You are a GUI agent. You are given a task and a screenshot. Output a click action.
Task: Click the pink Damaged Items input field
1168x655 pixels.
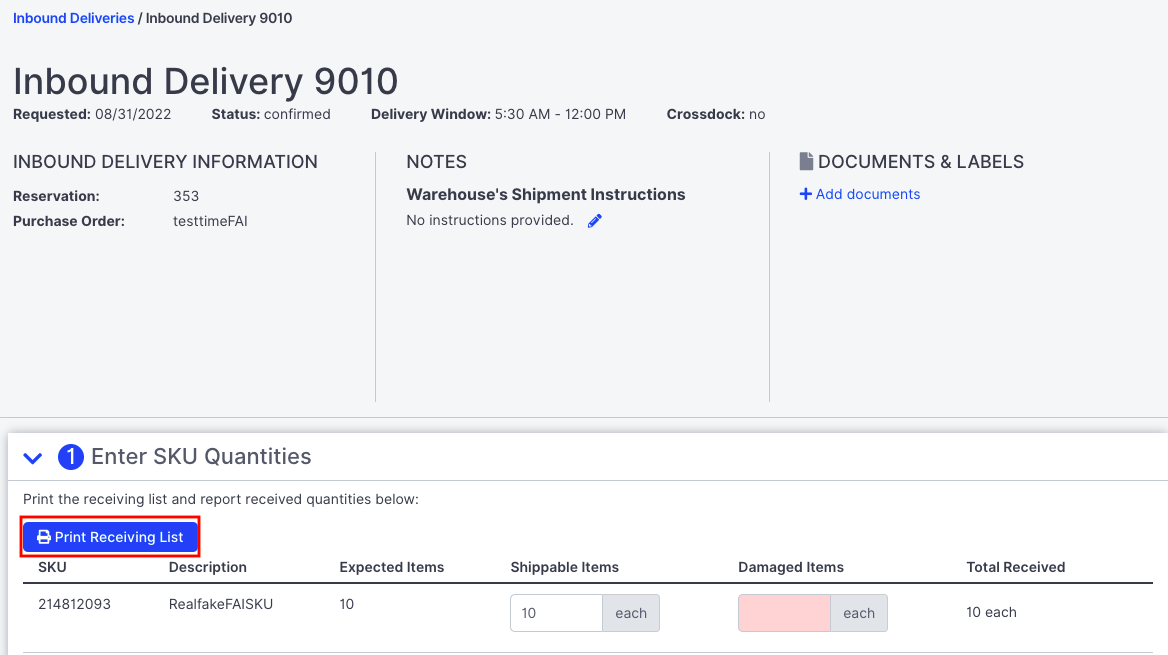[x=785, y=612]
